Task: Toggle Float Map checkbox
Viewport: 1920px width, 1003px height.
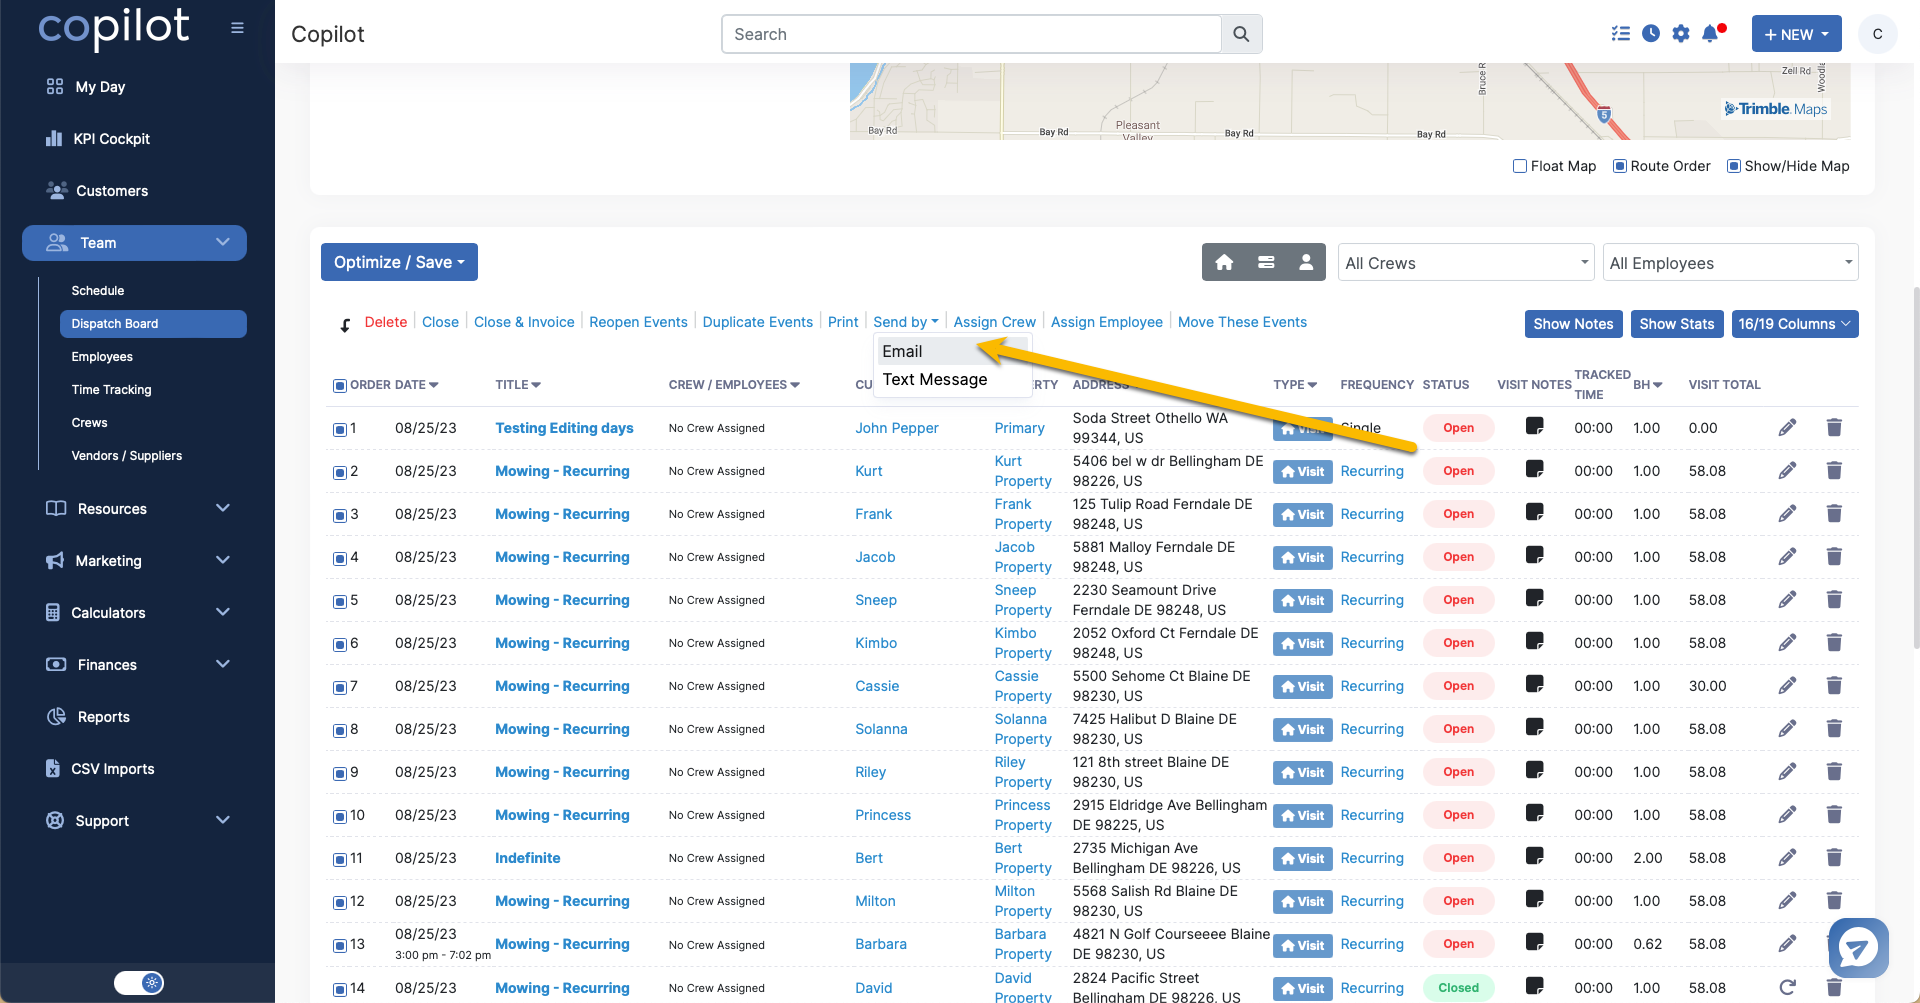Action: (x=1520, y=166)
